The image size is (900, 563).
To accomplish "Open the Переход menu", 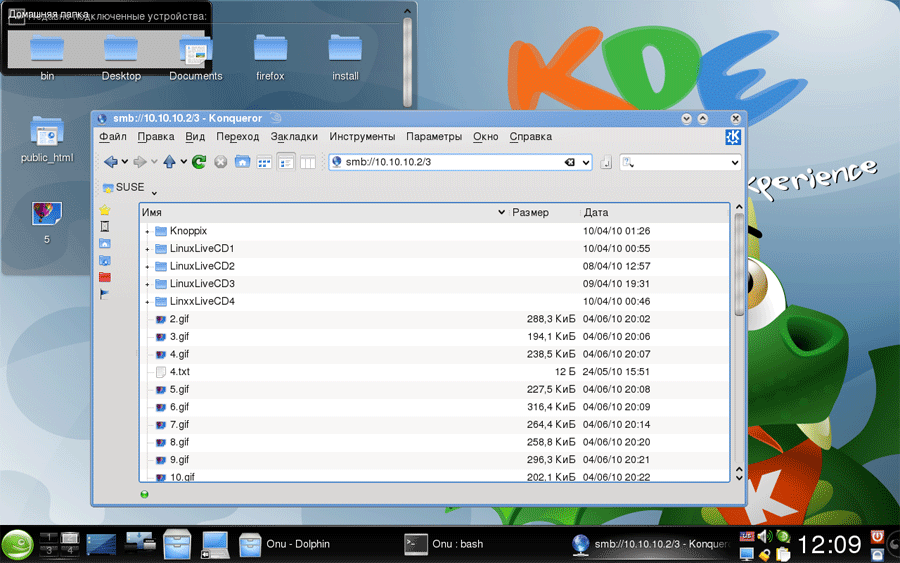I will 238,137.
